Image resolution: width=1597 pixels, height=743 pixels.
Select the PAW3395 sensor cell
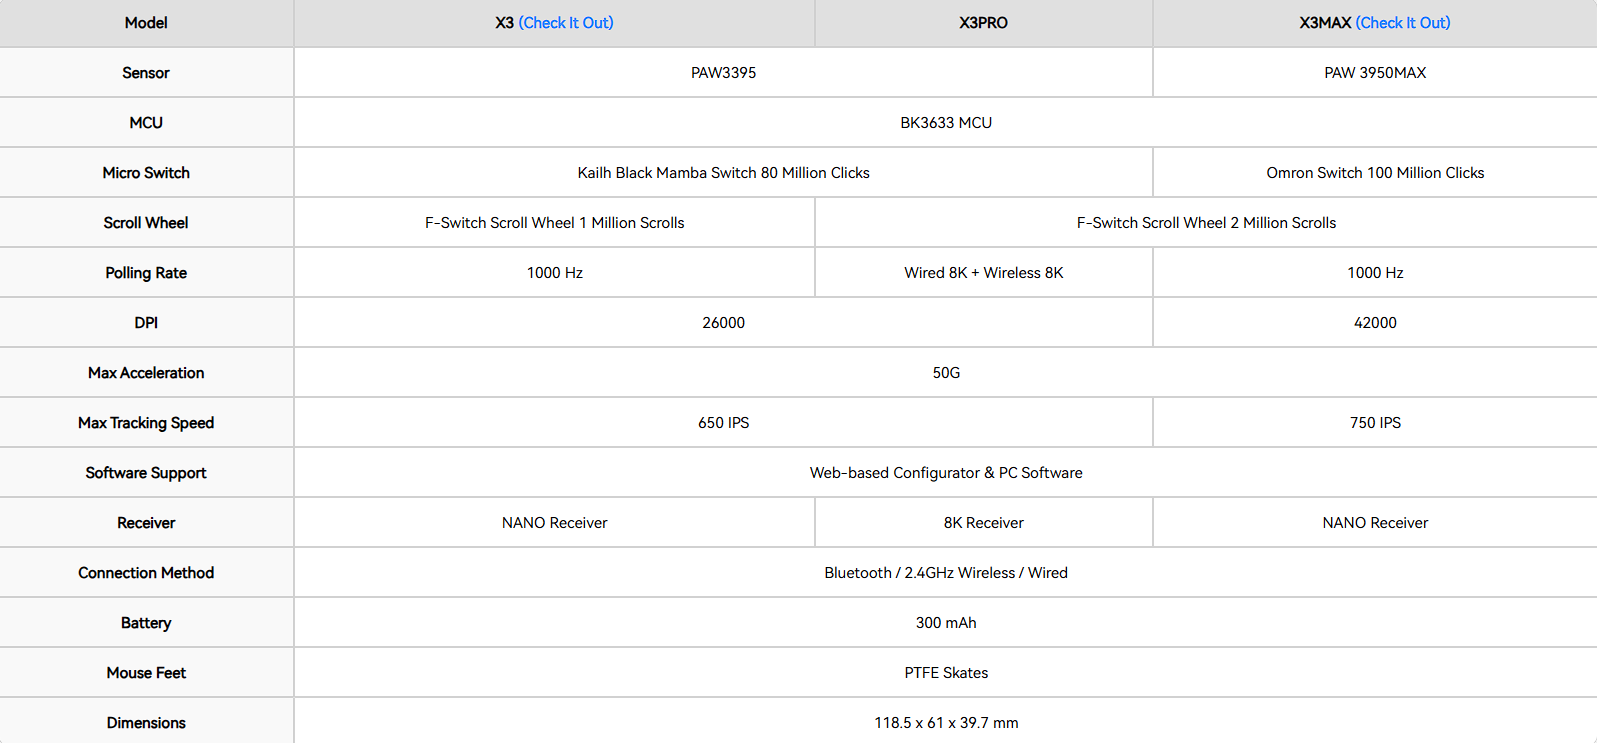(723, 73)
